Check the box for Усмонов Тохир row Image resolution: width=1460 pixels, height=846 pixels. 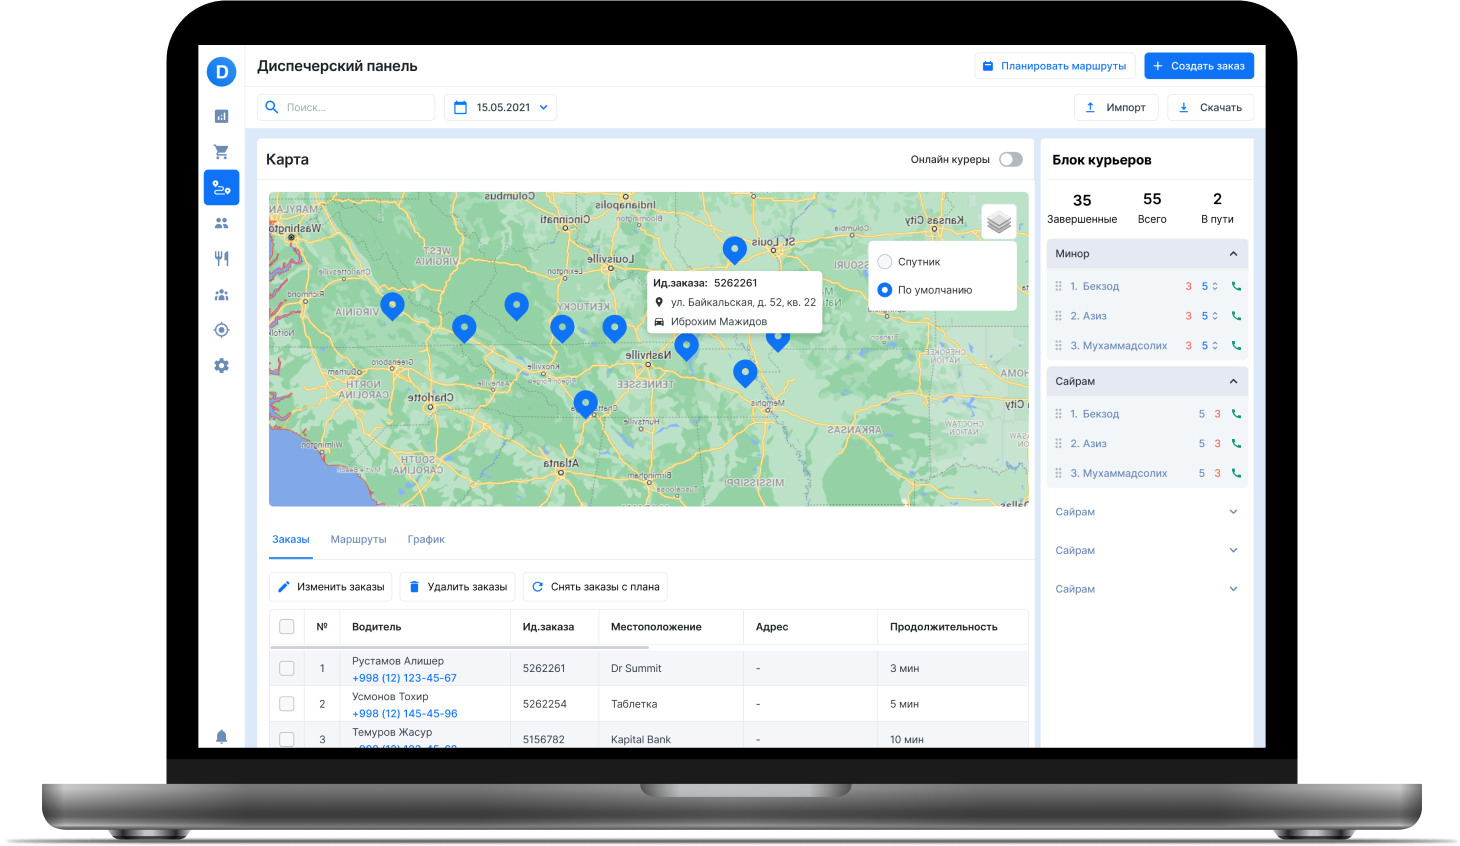287,704
